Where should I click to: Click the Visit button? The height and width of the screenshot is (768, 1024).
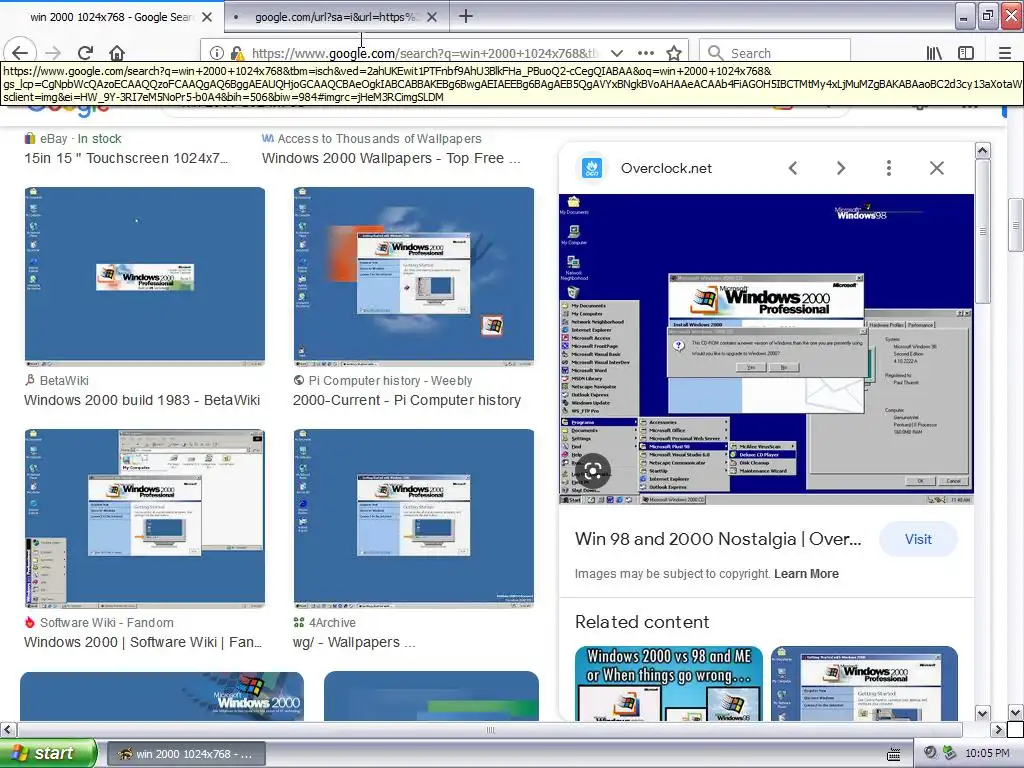918,539
